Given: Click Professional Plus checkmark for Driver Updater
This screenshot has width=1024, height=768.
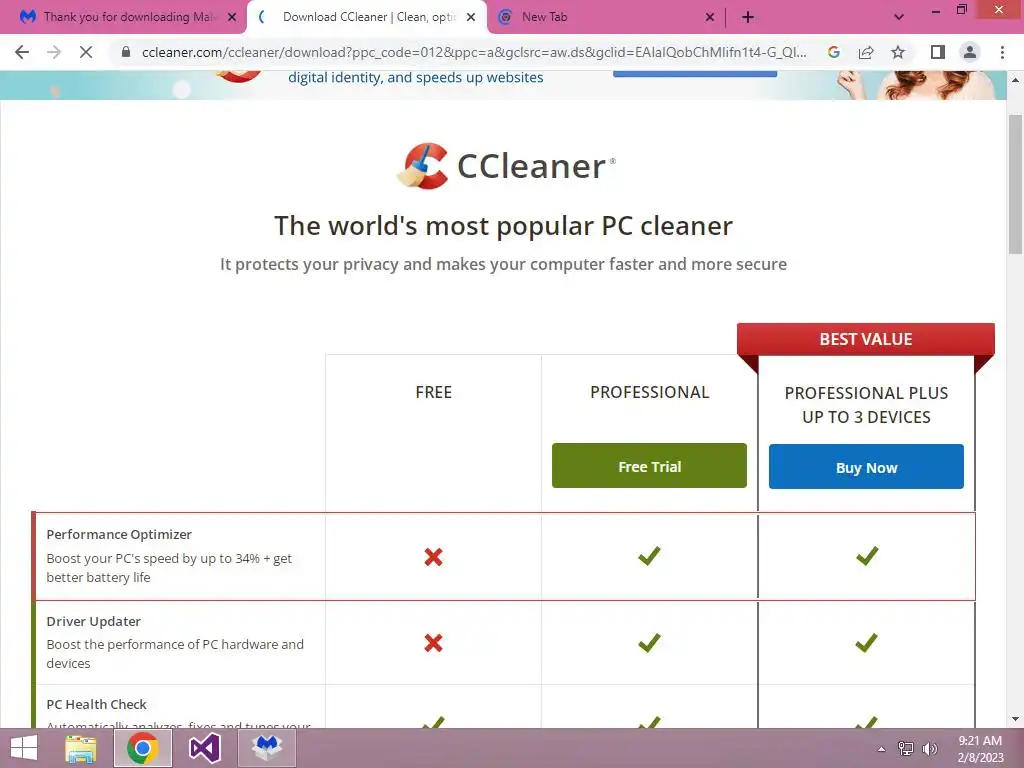Looking at the screenshot, I should coord(866,642).
